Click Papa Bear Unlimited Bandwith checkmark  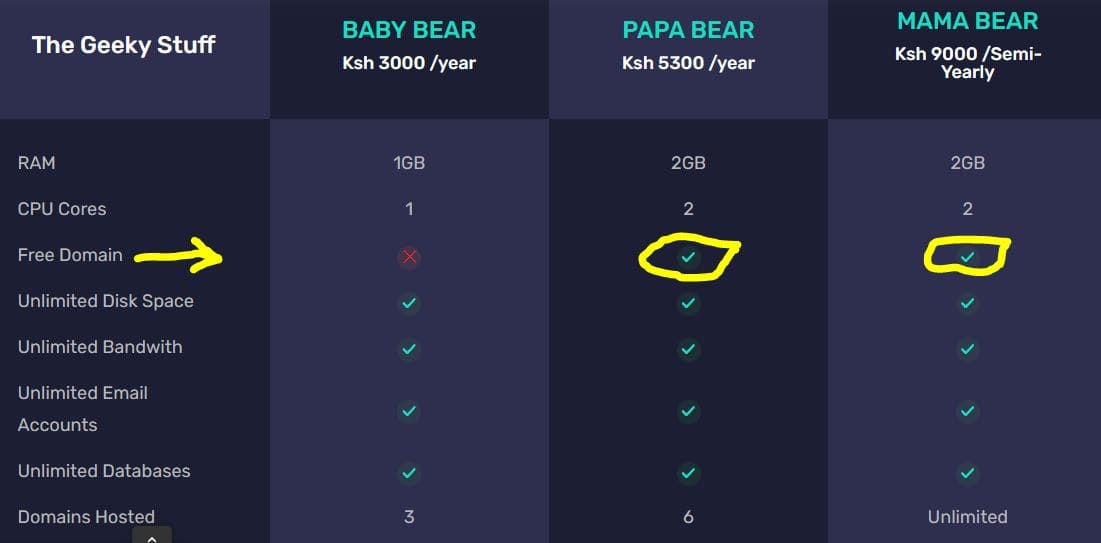pyautogui.click(x=688, y=349)
